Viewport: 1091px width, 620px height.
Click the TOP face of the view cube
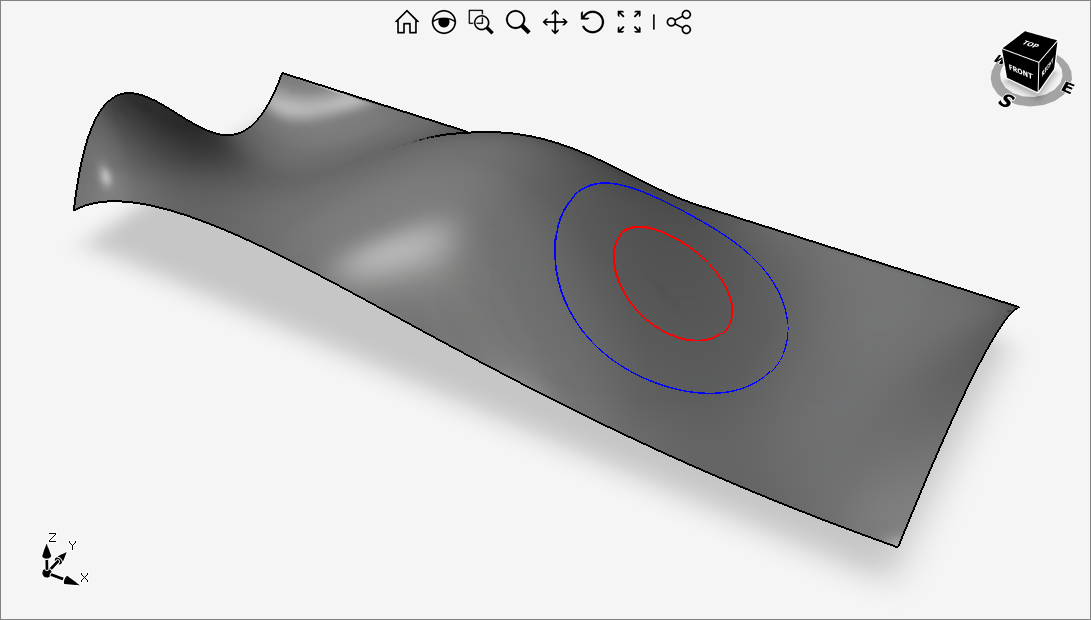coord(1028,45)
